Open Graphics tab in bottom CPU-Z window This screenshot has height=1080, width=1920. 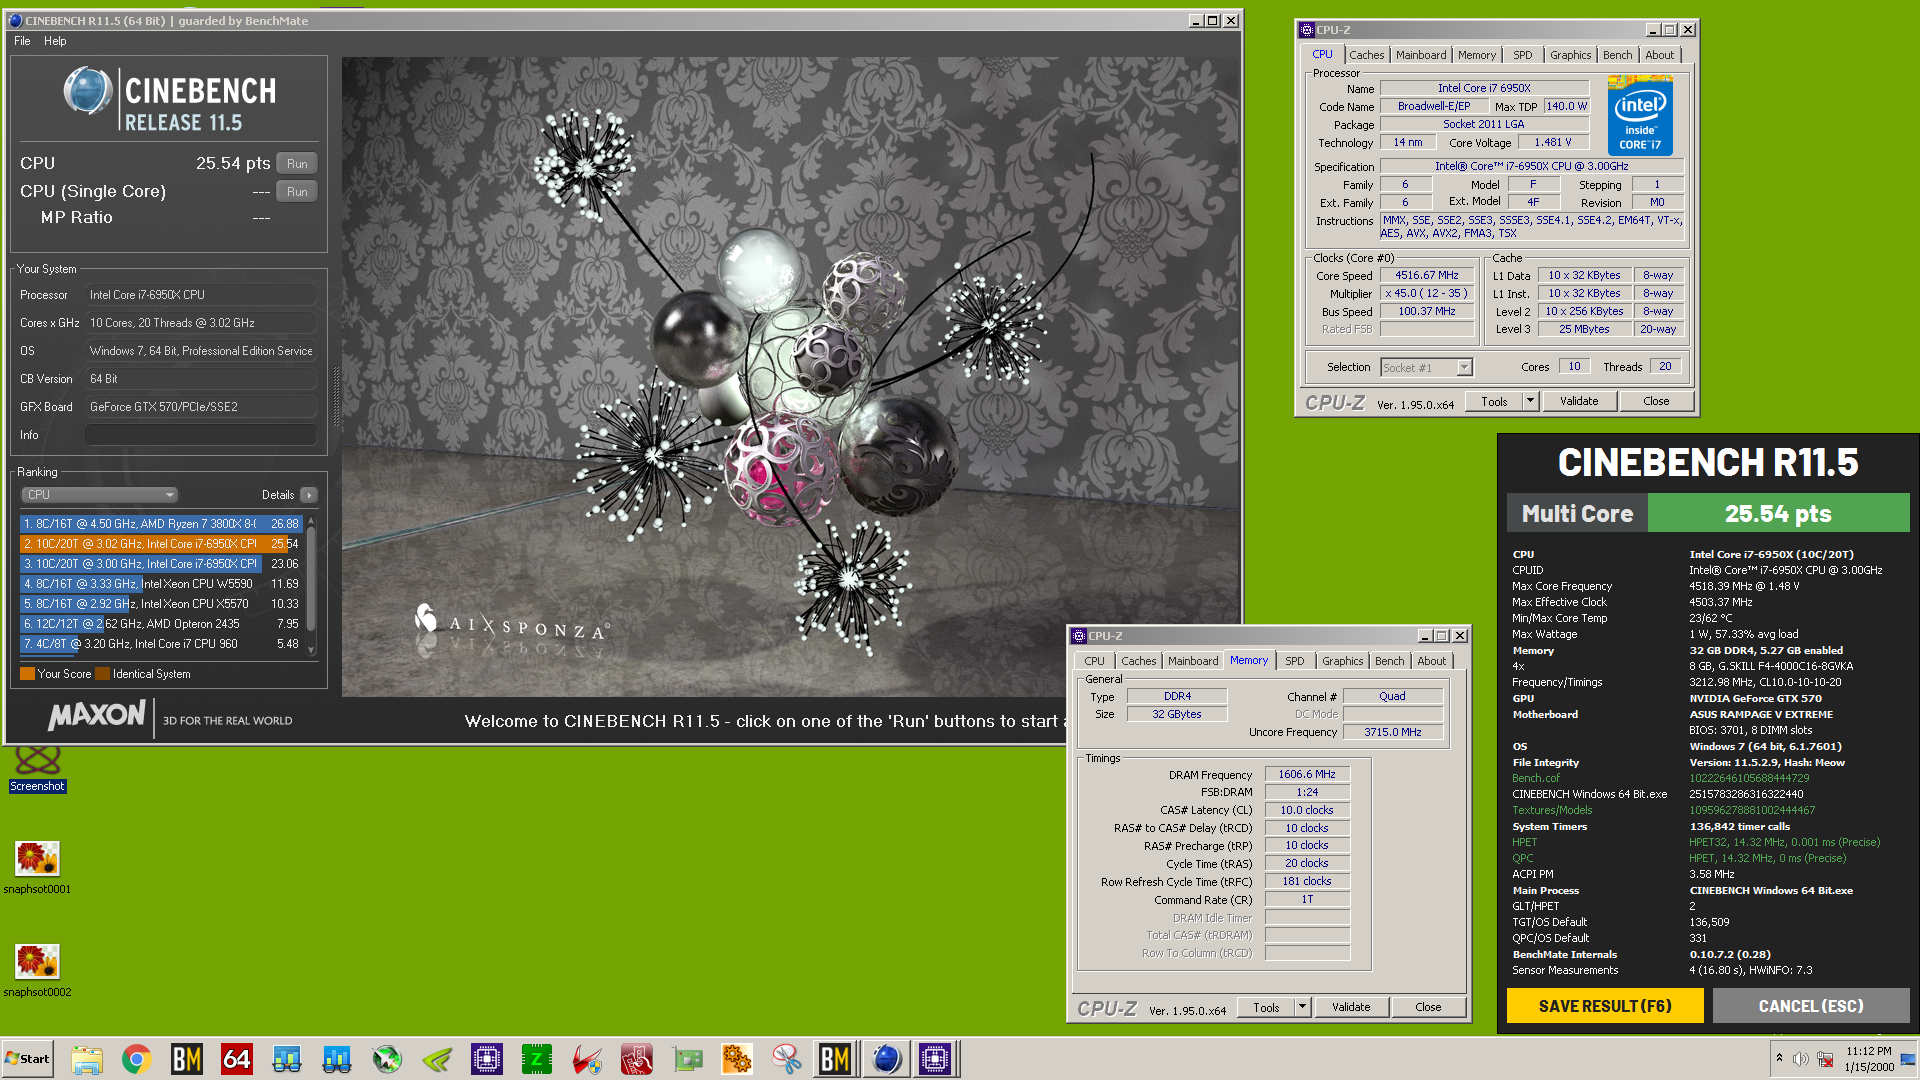pyautogui.click(x=1342, y=661)
